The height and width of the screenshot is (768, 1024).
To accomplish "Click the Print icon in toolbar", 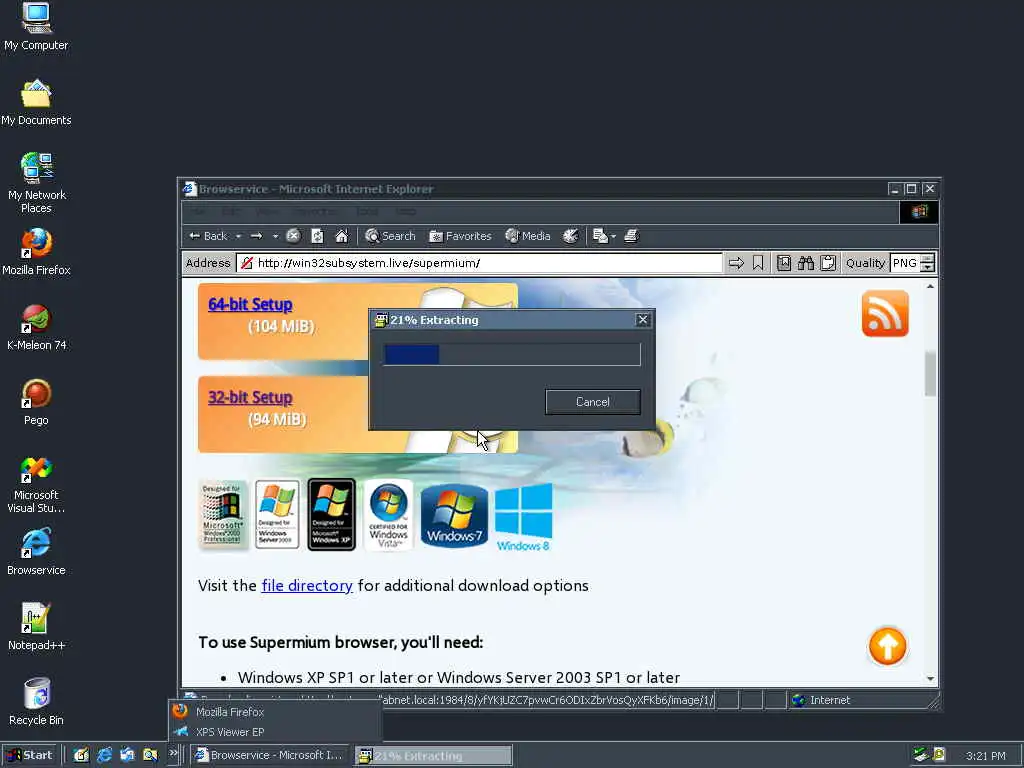I will click(631, 236).
